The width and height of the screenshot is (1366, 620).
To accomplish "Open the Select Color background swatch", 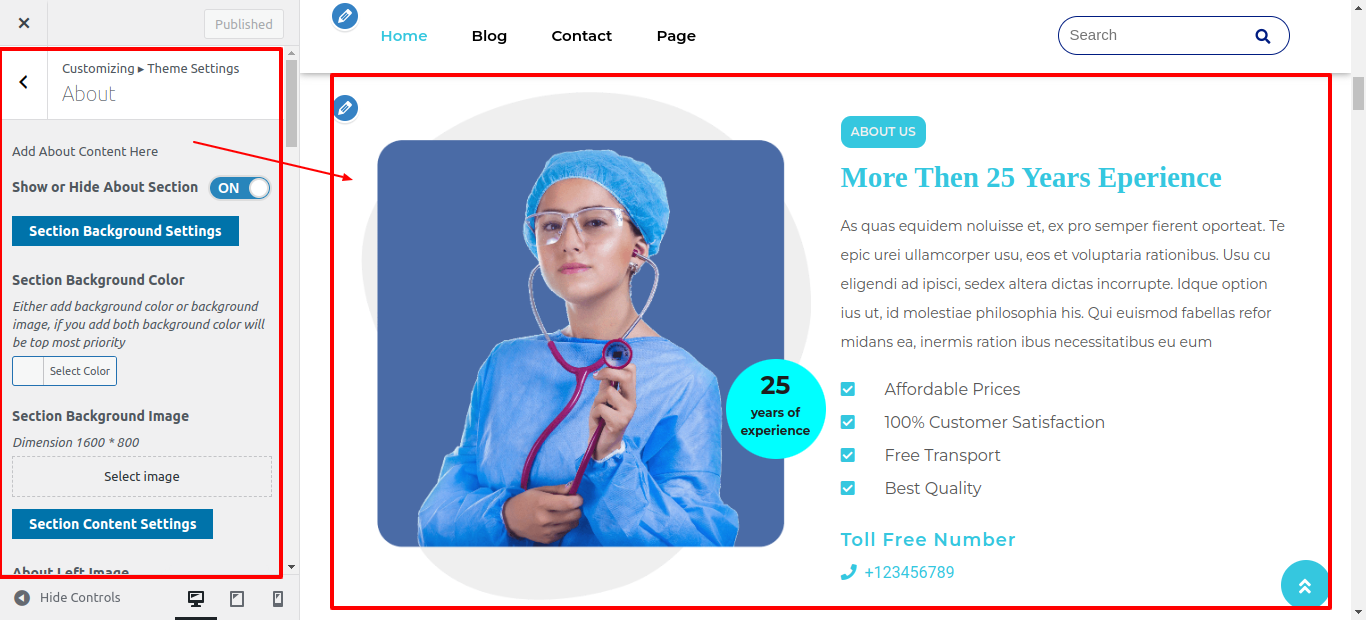I will click(x=64, y=371).
